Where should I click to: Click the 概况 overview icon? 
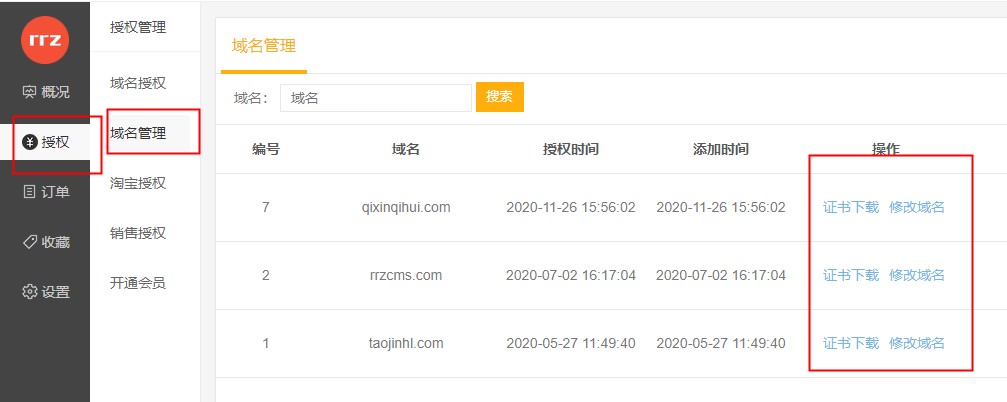[x=30, y=92]
